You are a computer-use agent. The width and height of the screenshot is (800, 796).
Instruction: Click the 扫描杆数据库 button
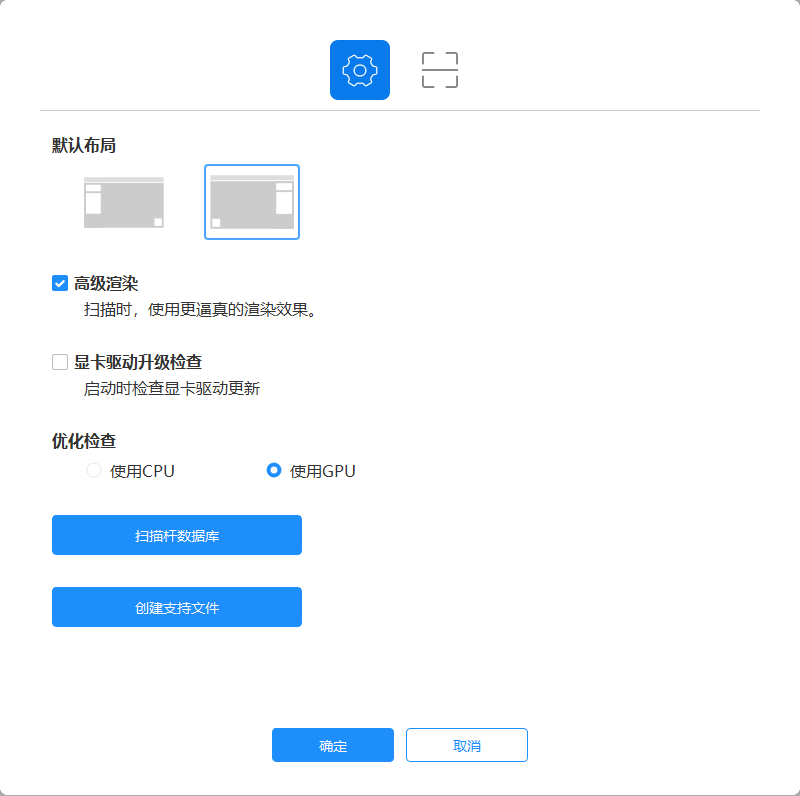tap(177, 535)
